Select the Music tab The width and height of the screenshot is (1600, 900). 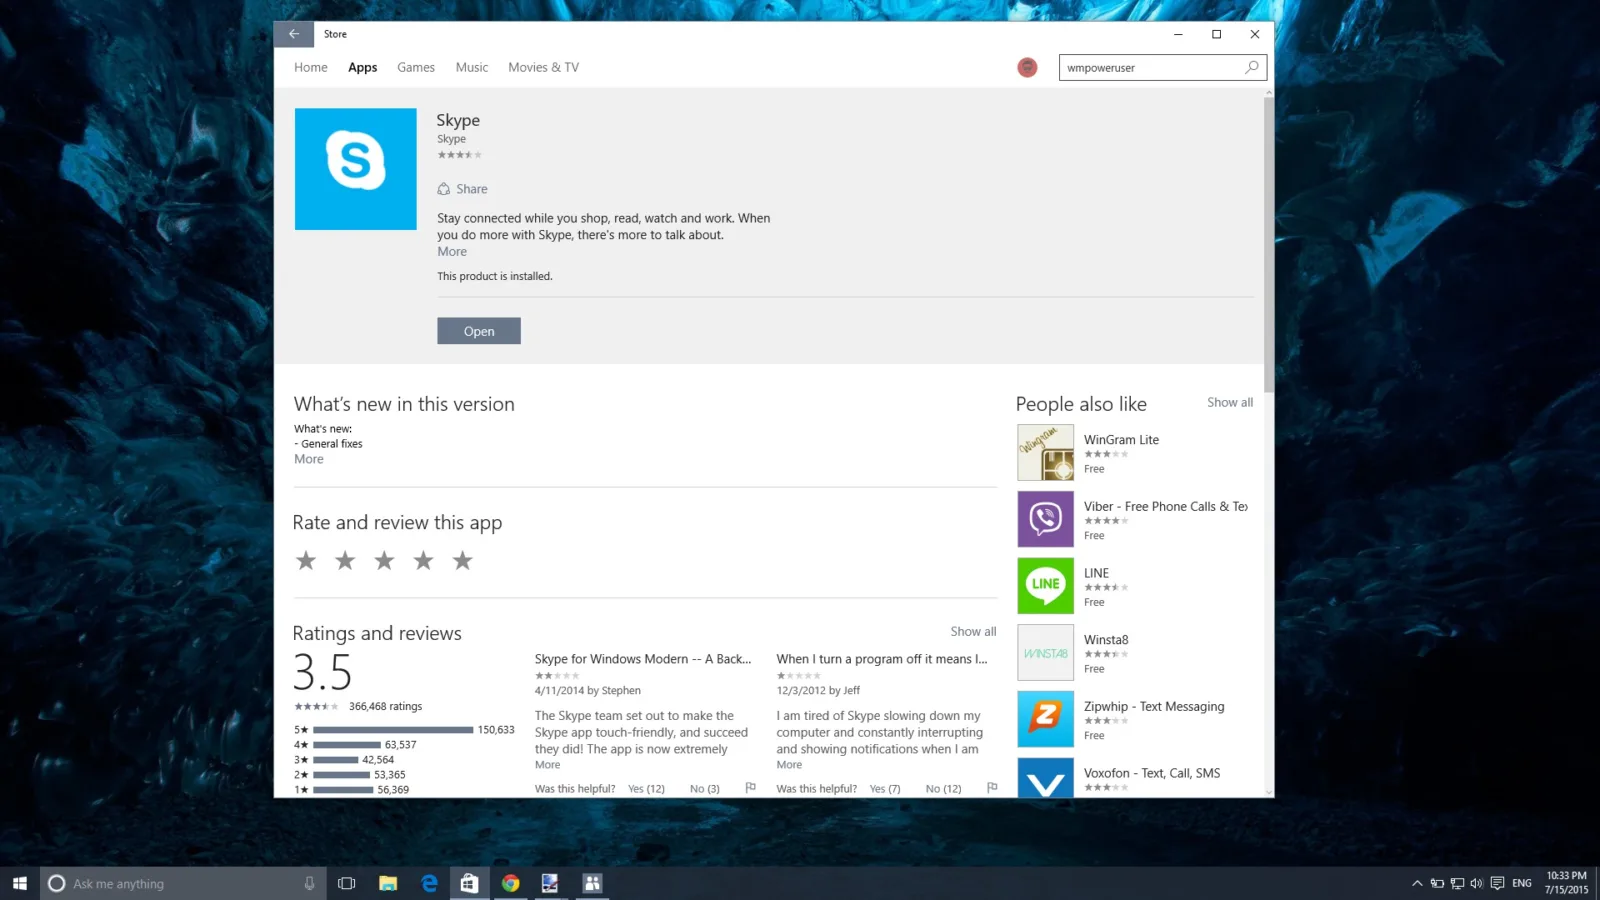[472, 67]
